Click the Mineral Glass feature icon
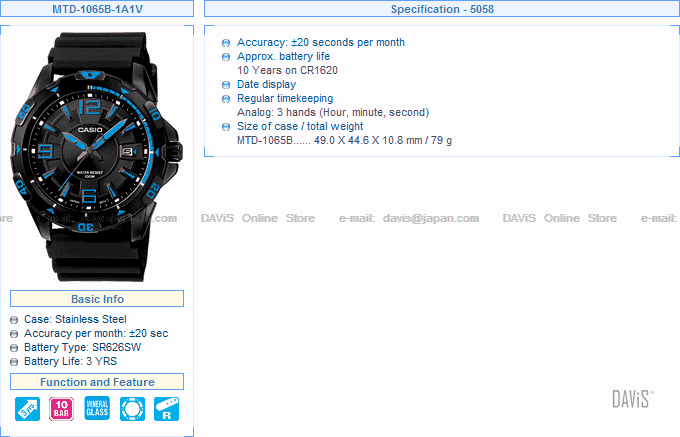 tap(97, 408)
